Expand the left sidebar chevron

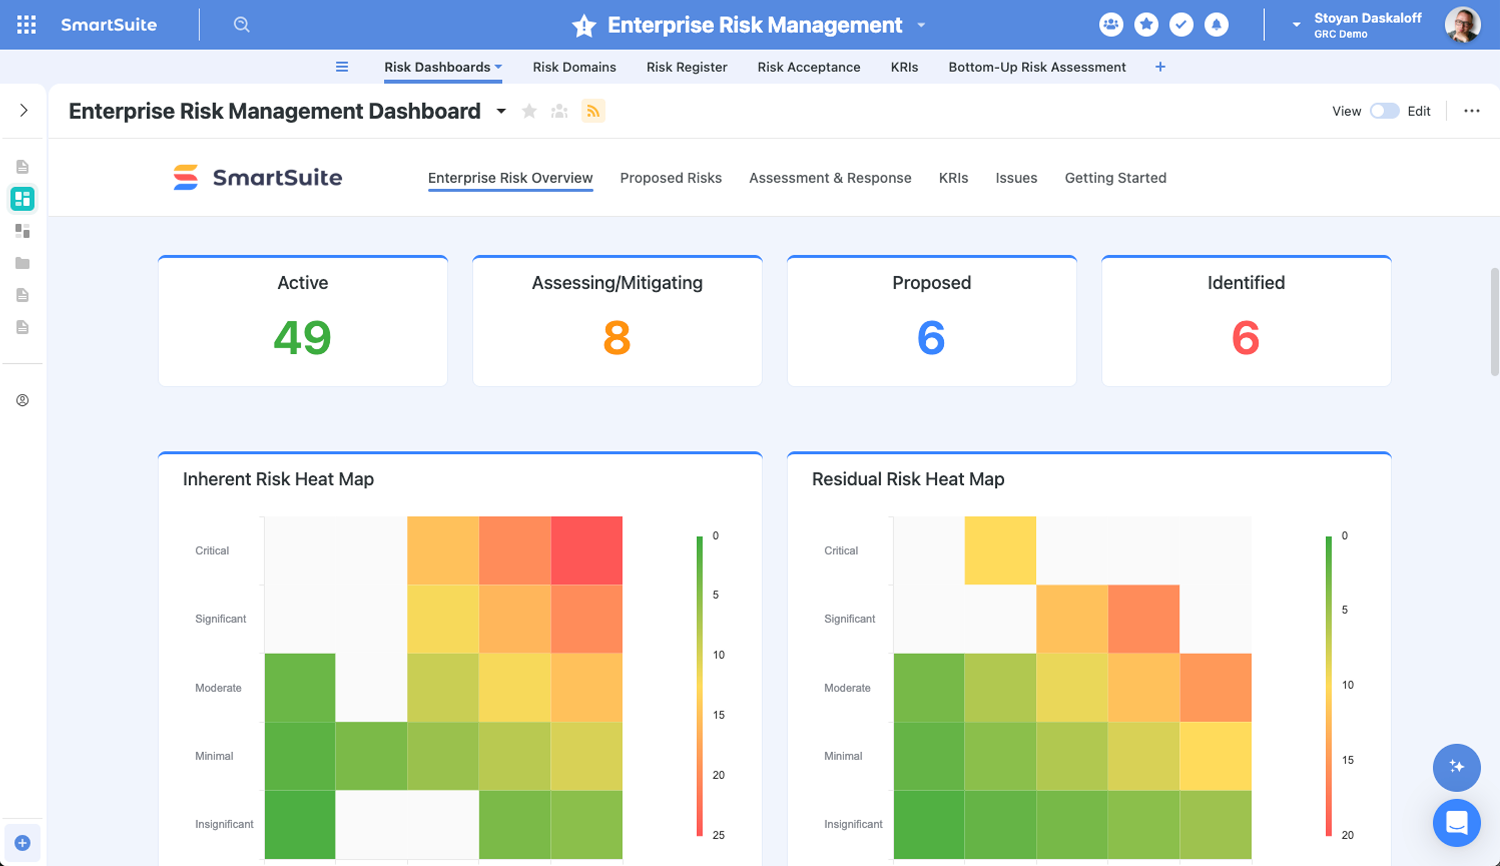(24, 110)
